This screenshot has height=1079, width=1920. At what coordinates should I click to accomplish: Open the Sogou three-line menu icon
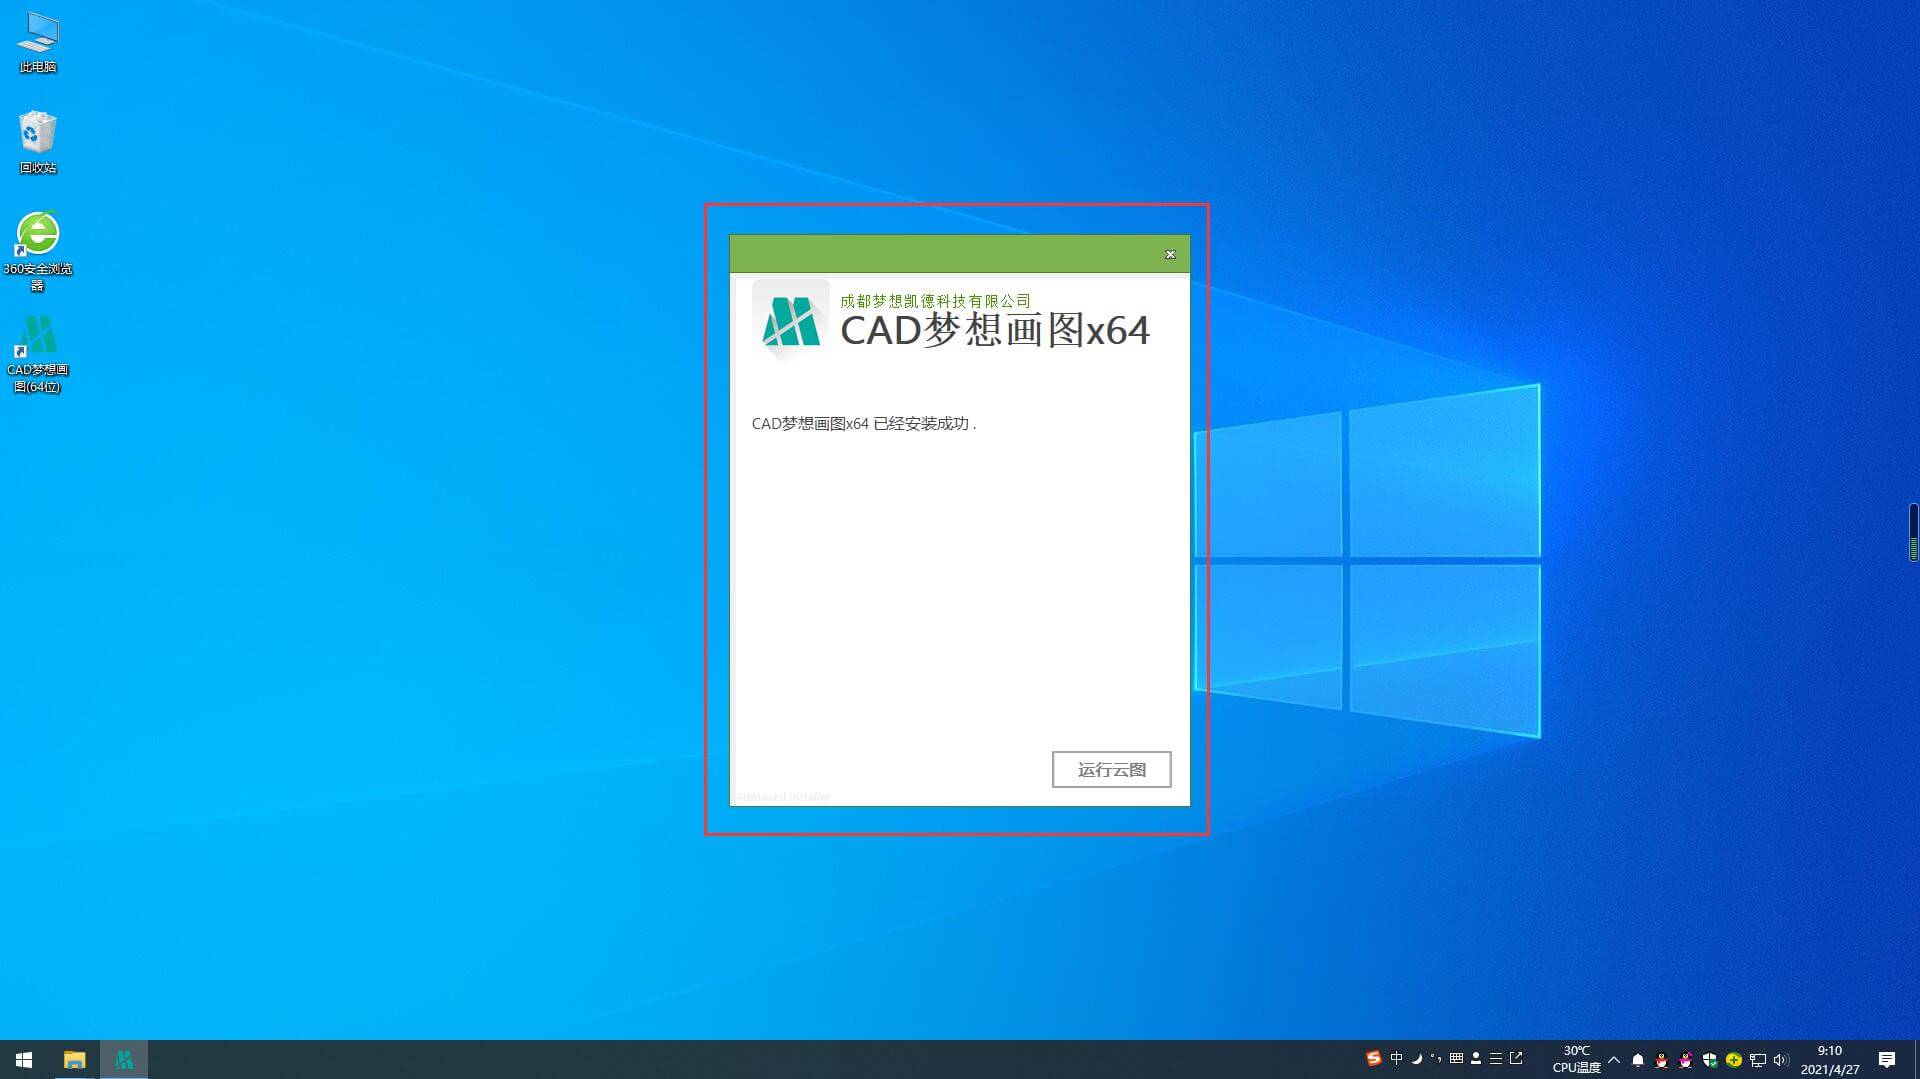pos(1496,1058)
